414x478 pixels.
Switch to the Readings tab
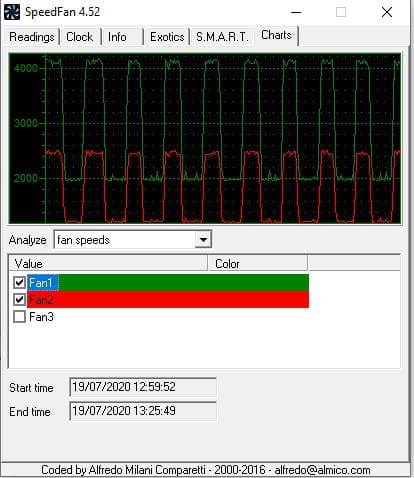coord(32,37)
